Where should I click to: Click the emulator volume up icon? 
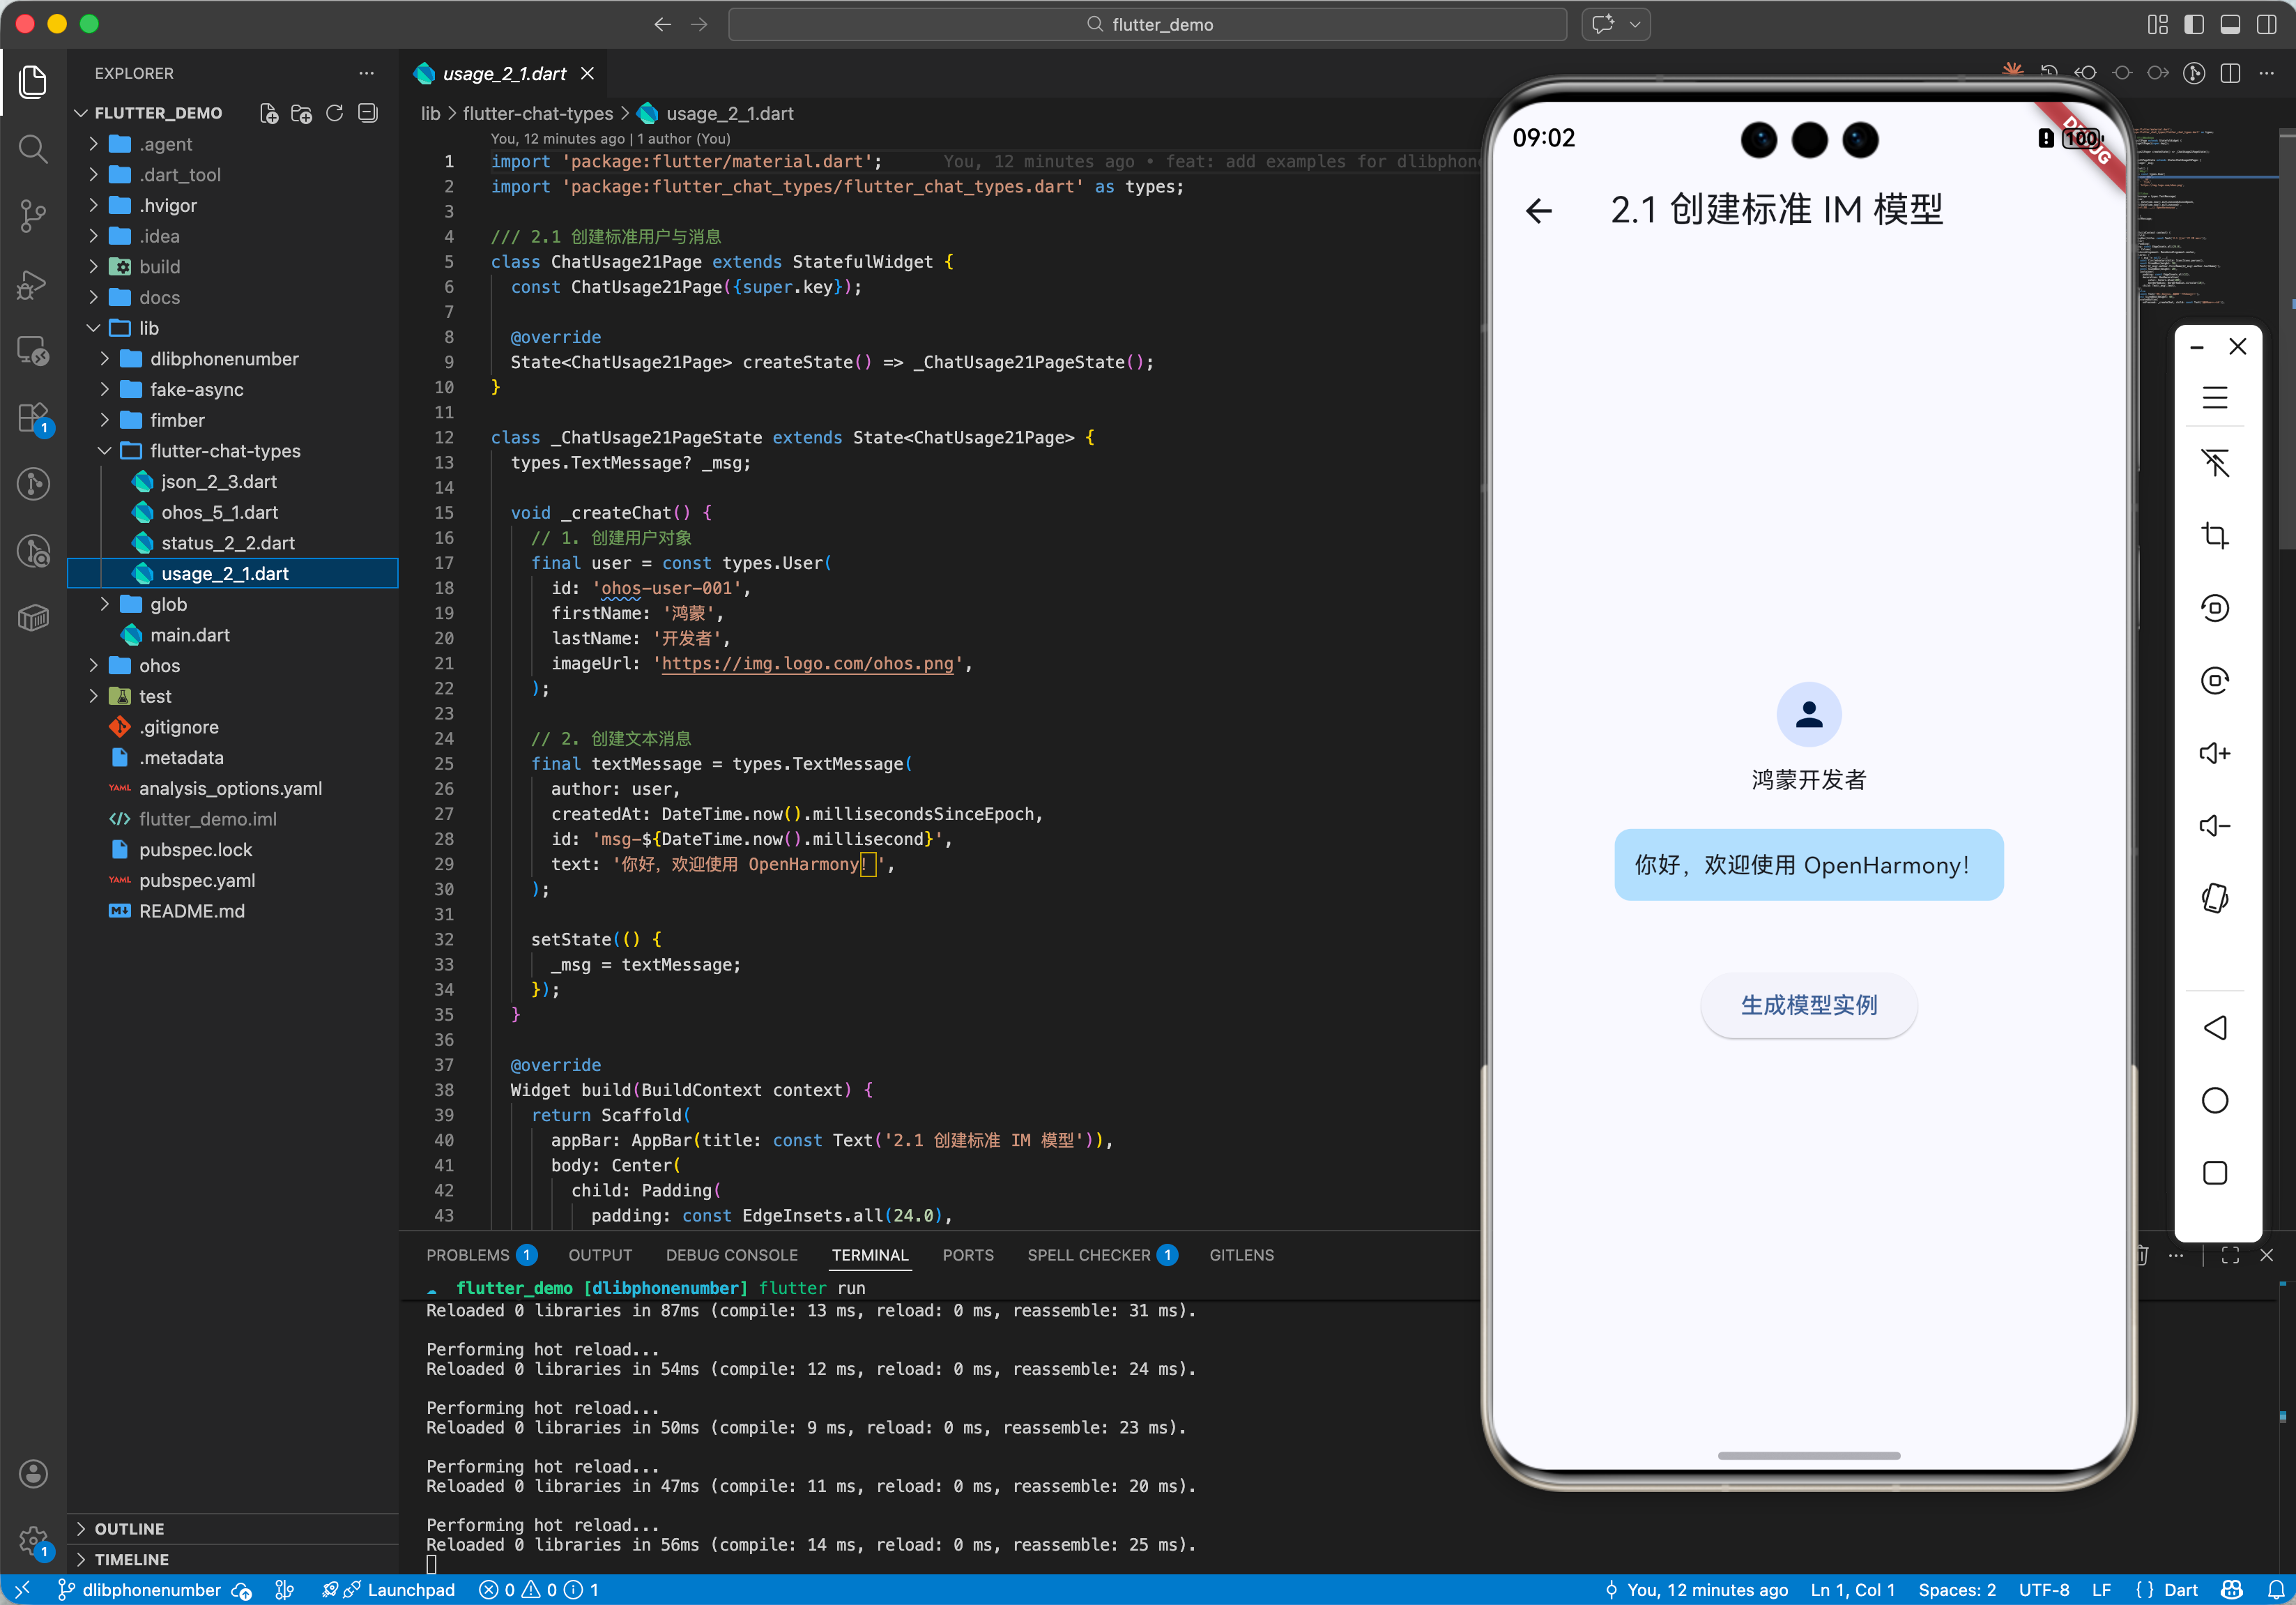pyautogui.click(x=2214, y=753)
